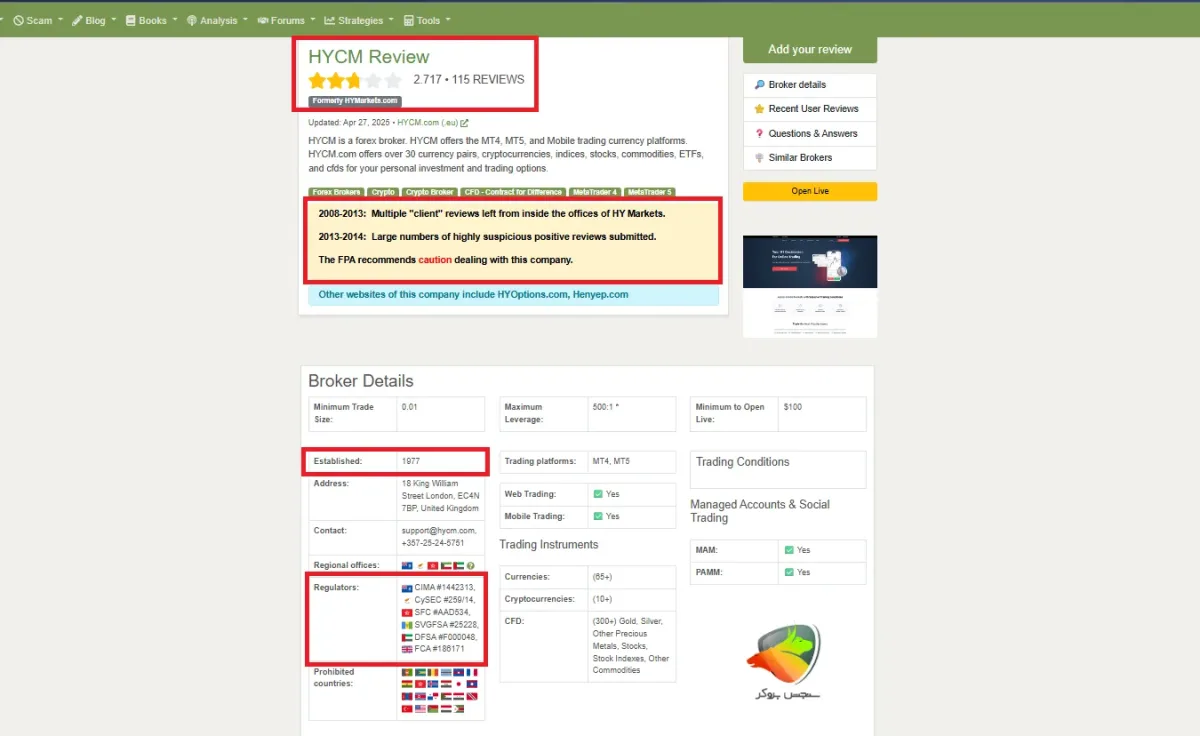Image resolution: width=1200 pixels, height=736 pixels.
Task: Toggle the Mobile Trading Yes checkmark
Action: (598, 516)
